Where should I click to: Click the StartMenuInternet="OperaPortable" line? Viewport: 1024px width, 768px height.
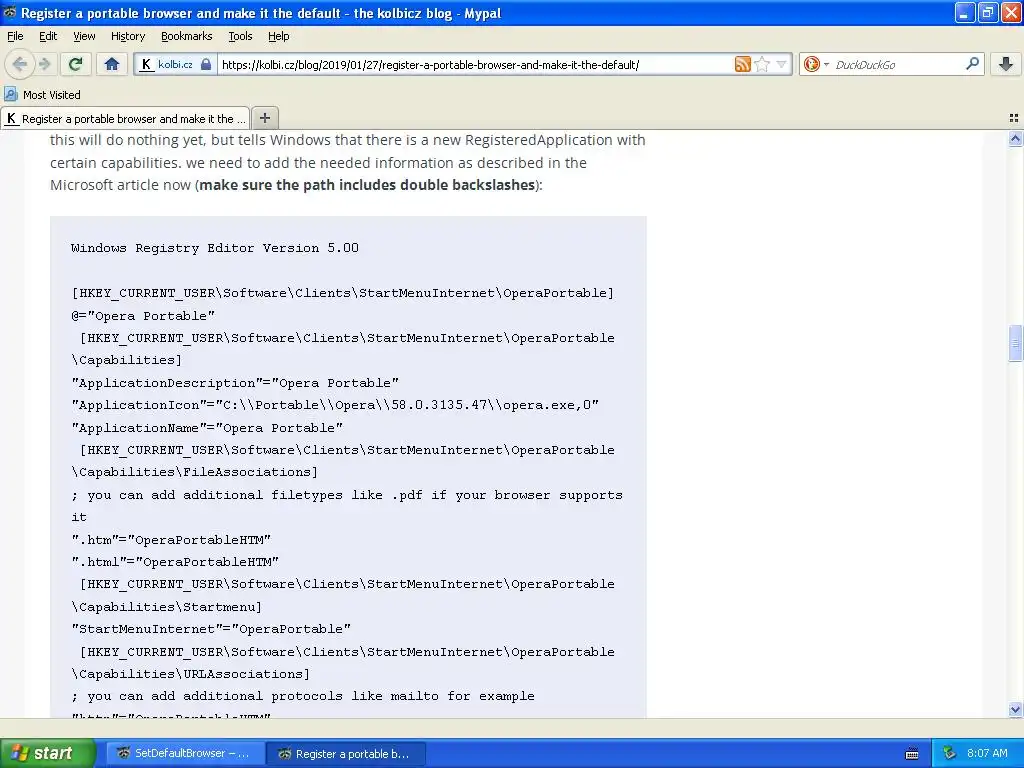pos(211,629)
